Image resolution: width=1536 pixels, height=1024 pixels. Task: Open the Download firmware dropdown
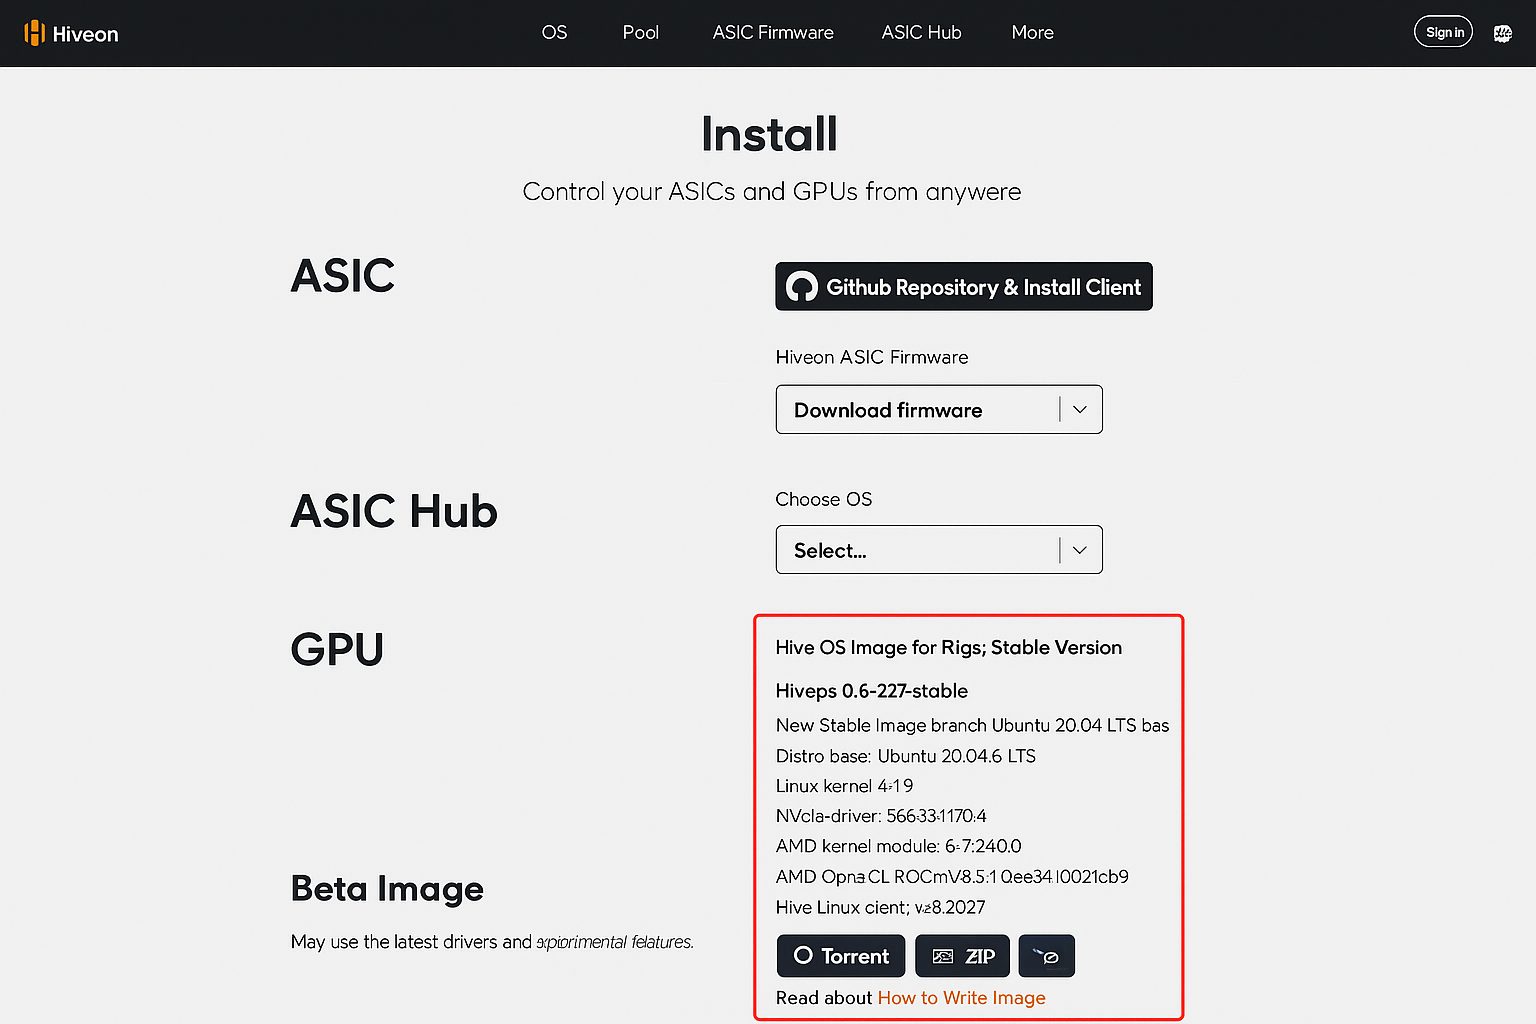pyautogui.click(x=917, y=409)
